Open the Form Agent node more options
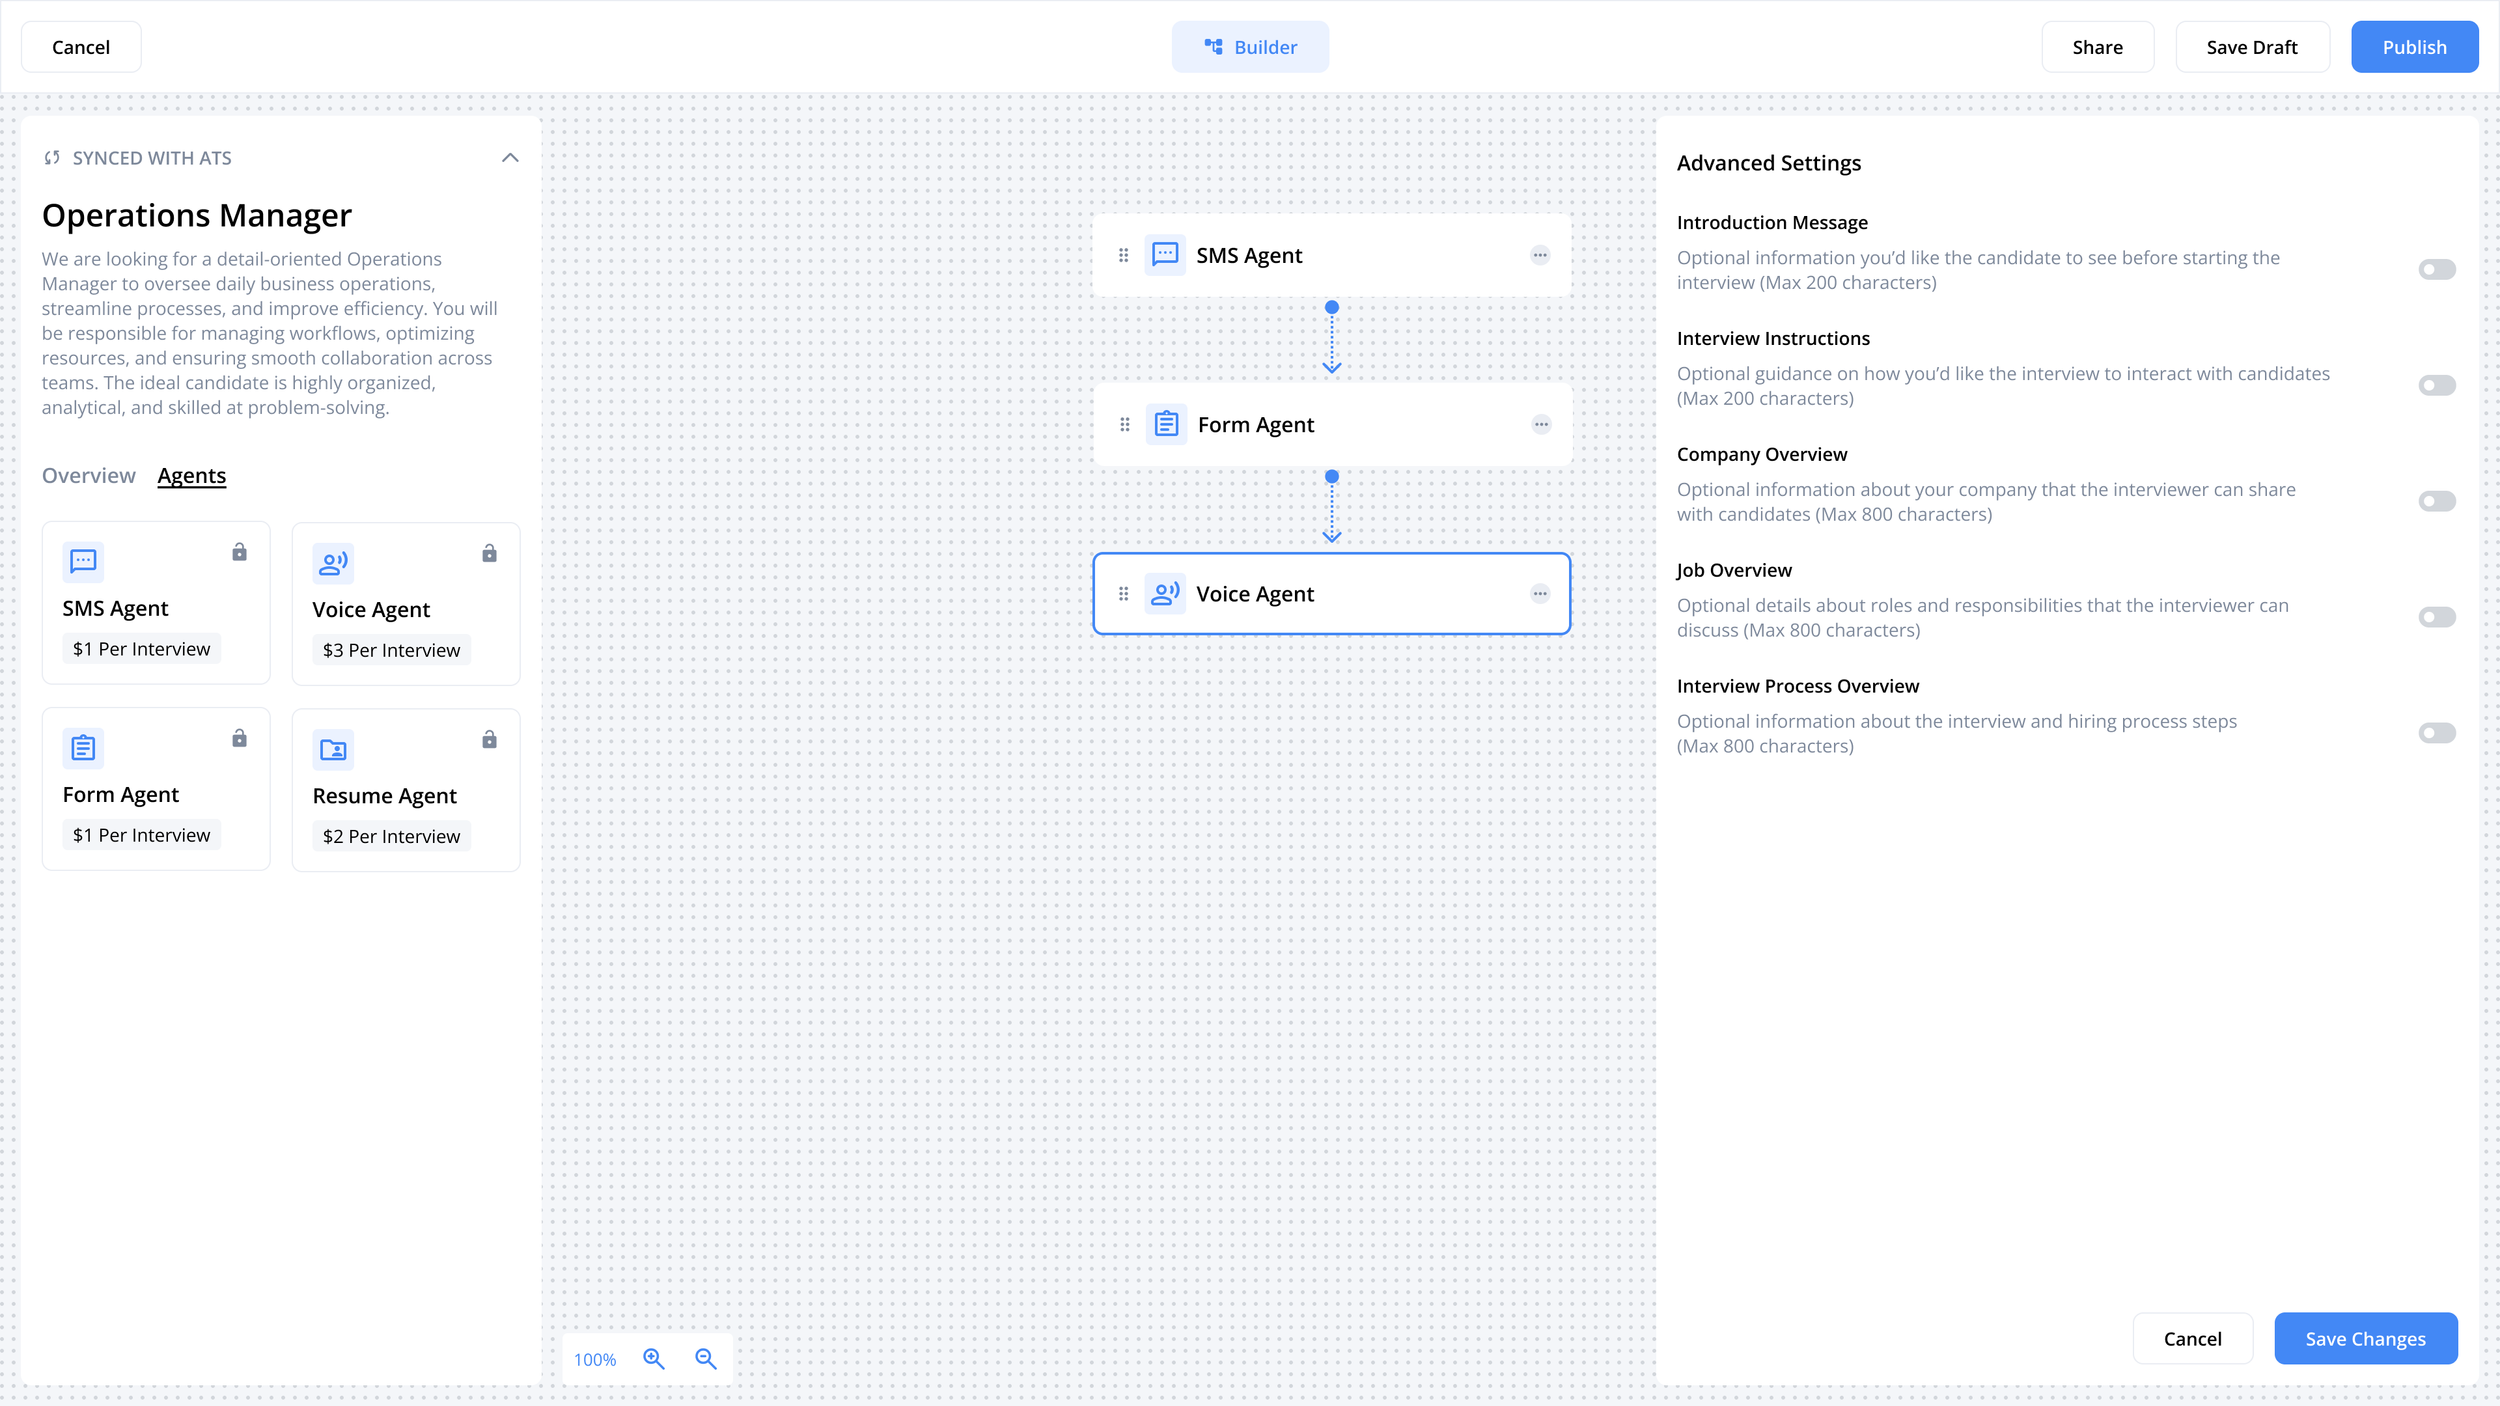The width and height of the screenshot is (2500, 1406). 1541,424
